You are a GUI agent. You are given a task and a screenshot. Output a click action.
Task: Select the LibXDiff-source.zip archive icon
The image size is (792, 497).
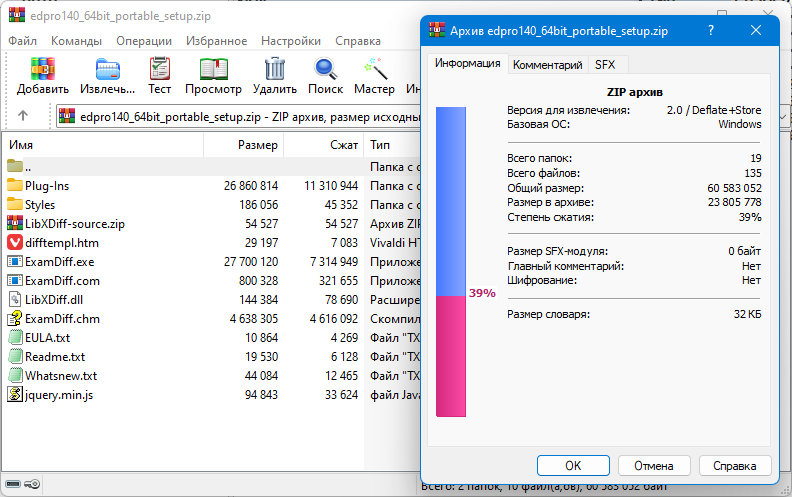(x=15, y=223)
